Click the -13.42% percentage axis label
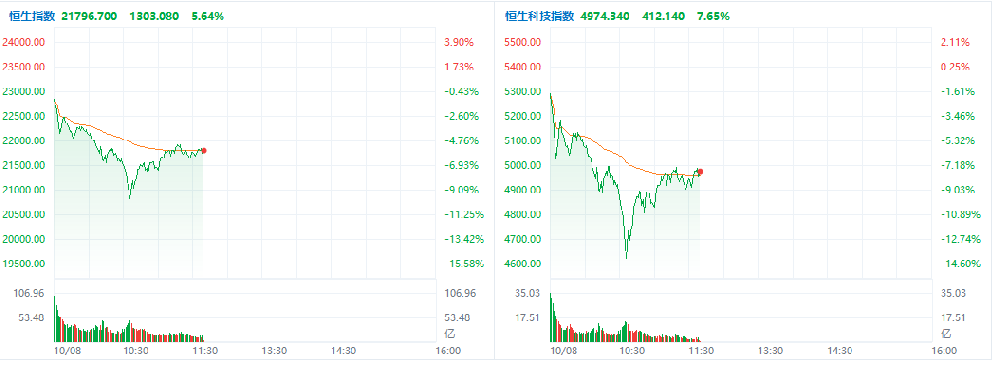The image size is (1000, 370). [x=463, y=239]
